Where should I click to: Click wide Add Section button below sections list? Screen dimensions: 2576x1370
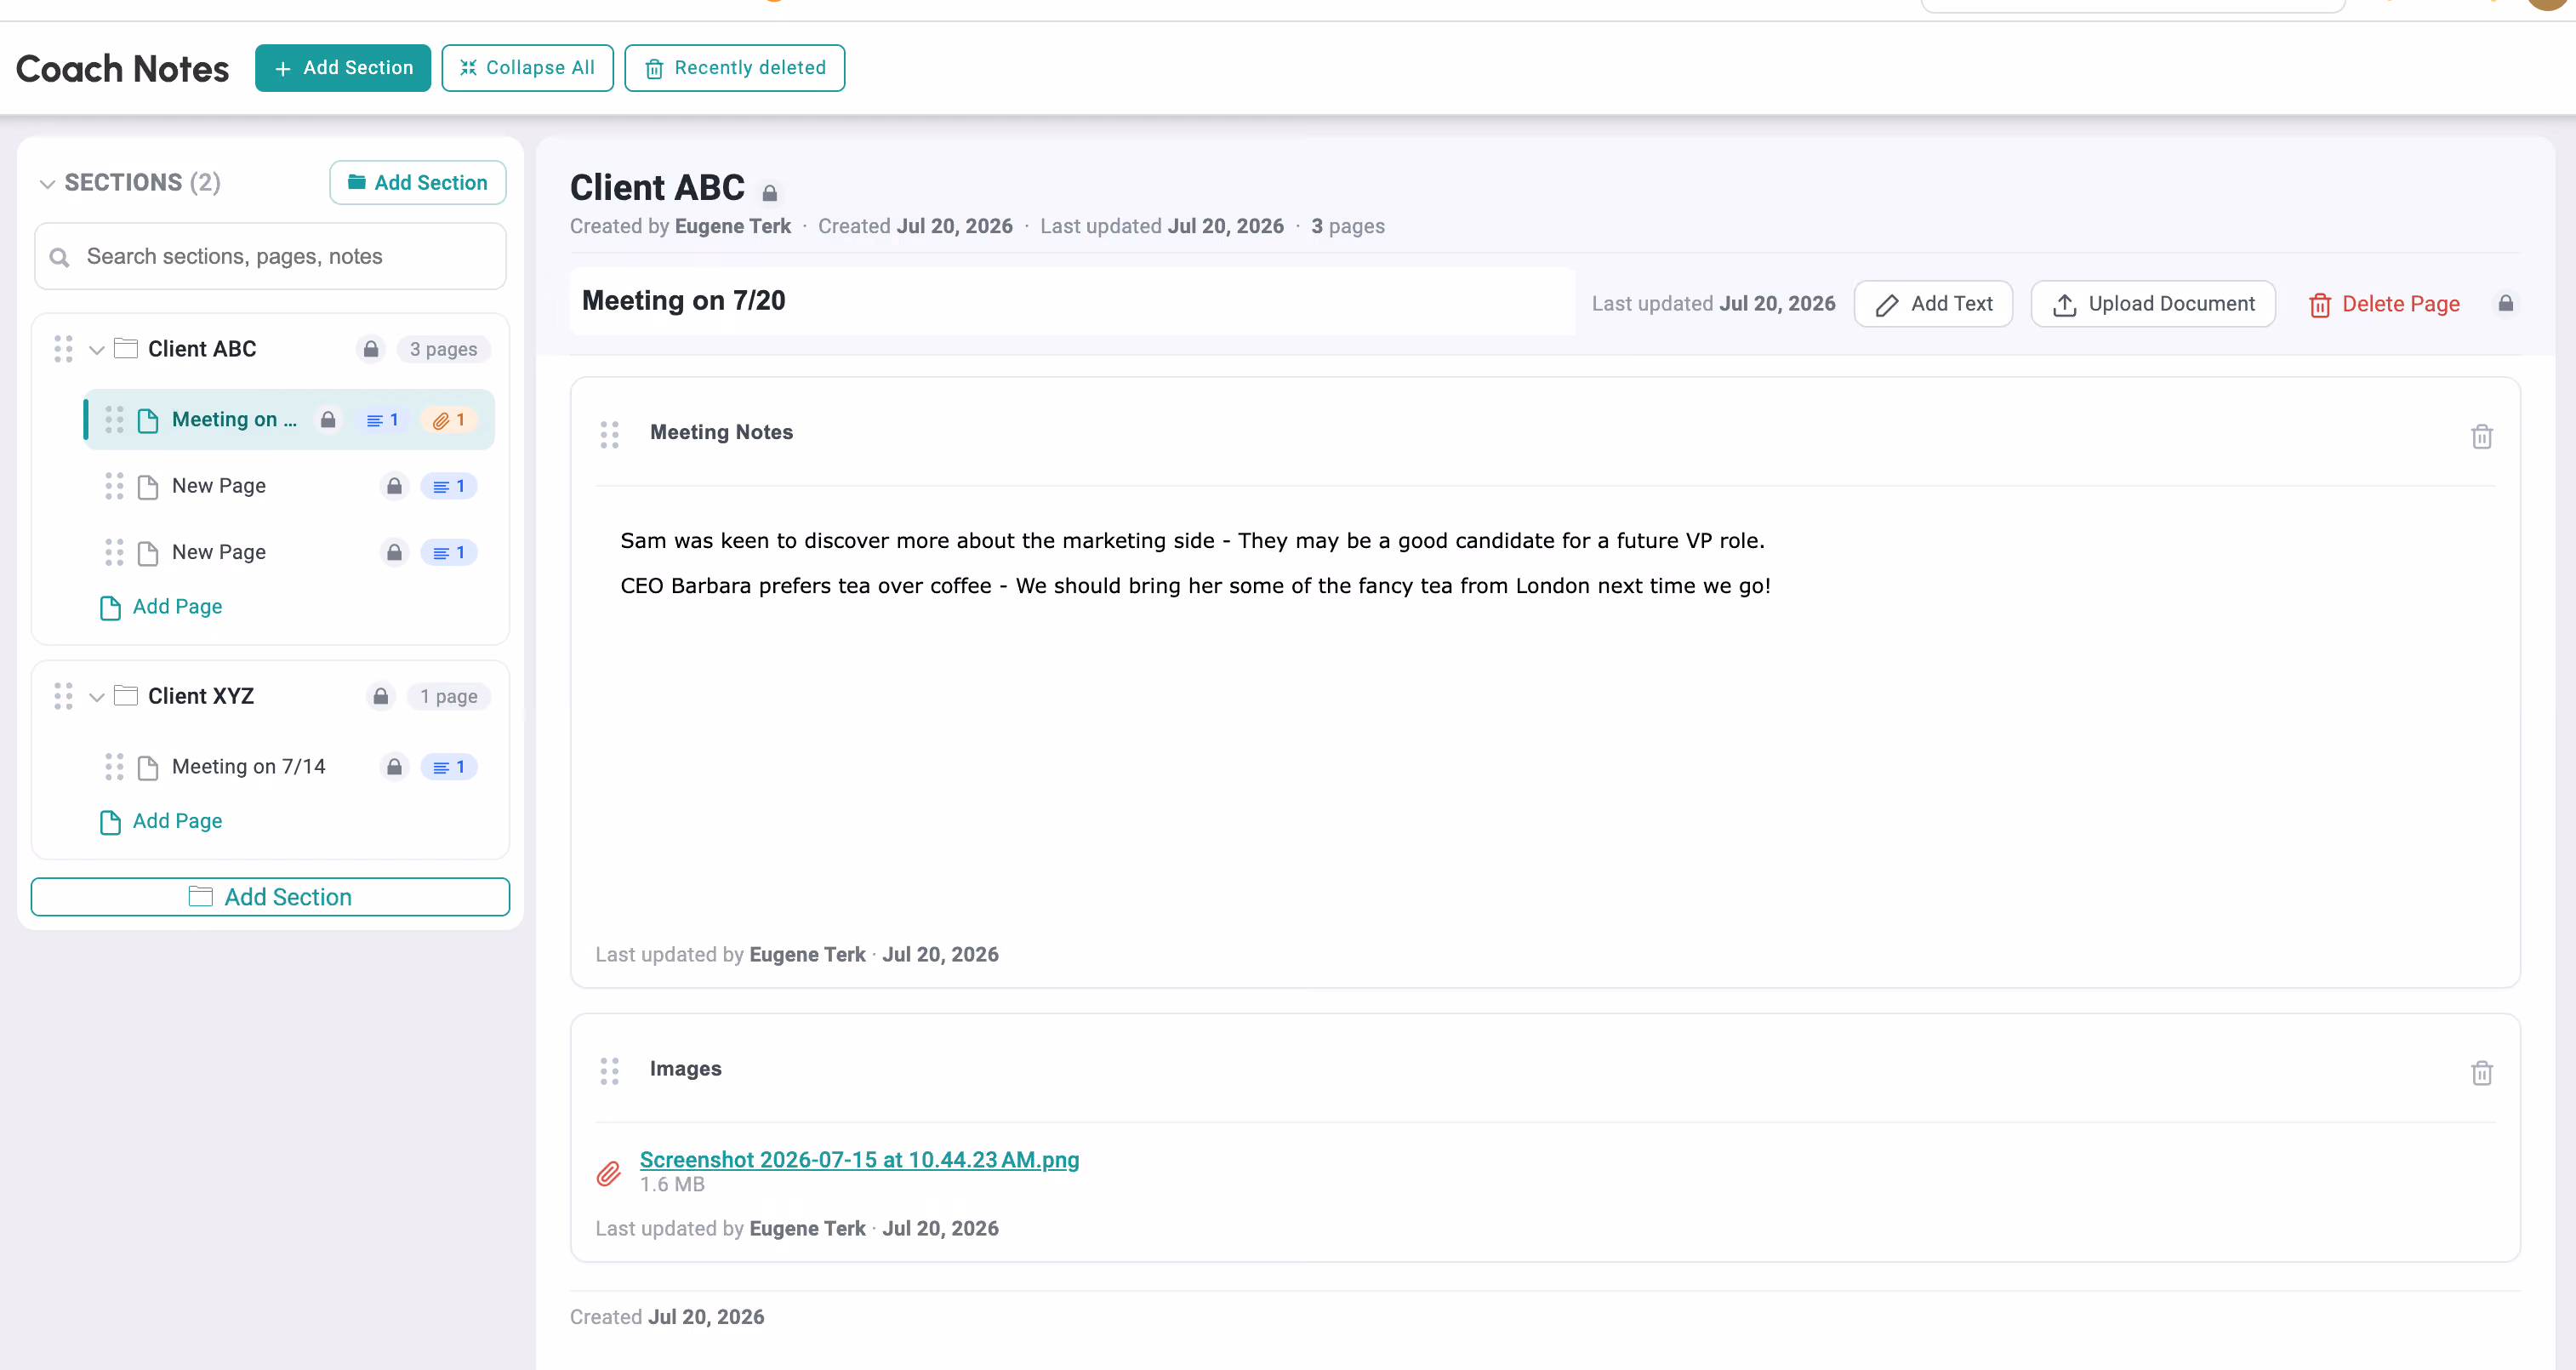[x=270, y=897]
